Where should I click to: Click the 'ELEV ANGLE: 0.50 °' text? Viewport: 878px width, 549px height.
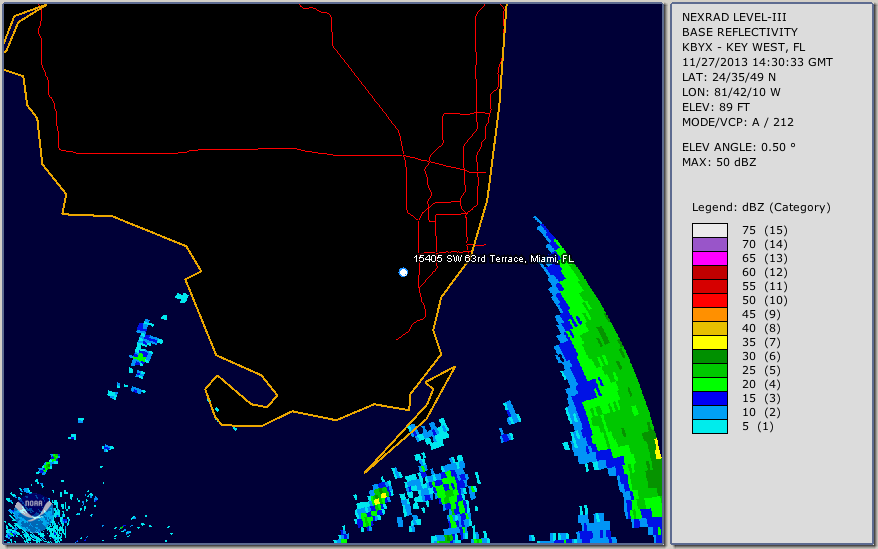pyautogui.click(x=738, y=147)
